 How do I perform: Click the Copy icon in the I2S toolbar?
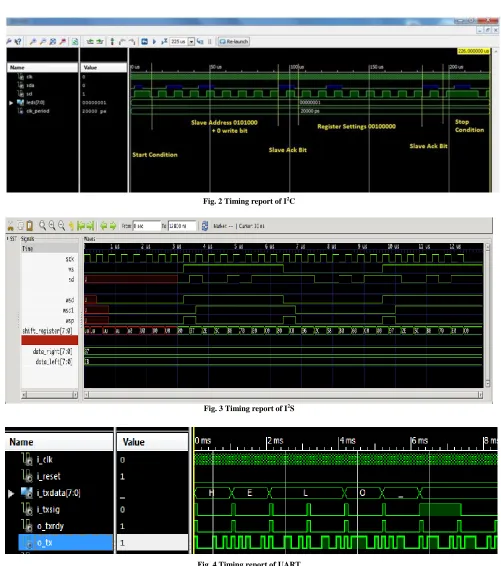coord(20,226)
